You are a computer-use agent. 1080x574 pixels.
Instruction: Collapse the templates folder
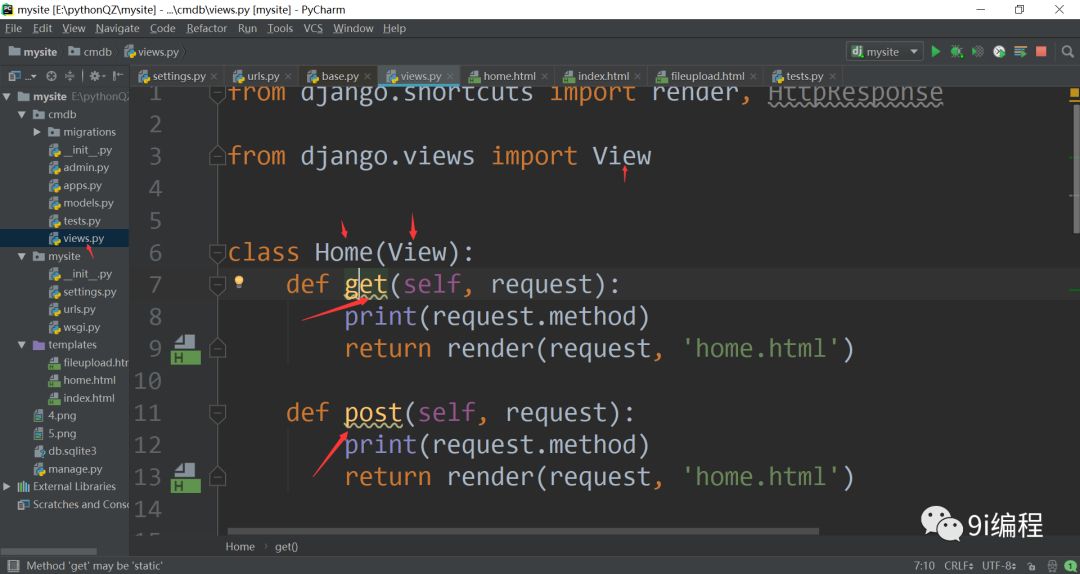click(x=22, y=345)
